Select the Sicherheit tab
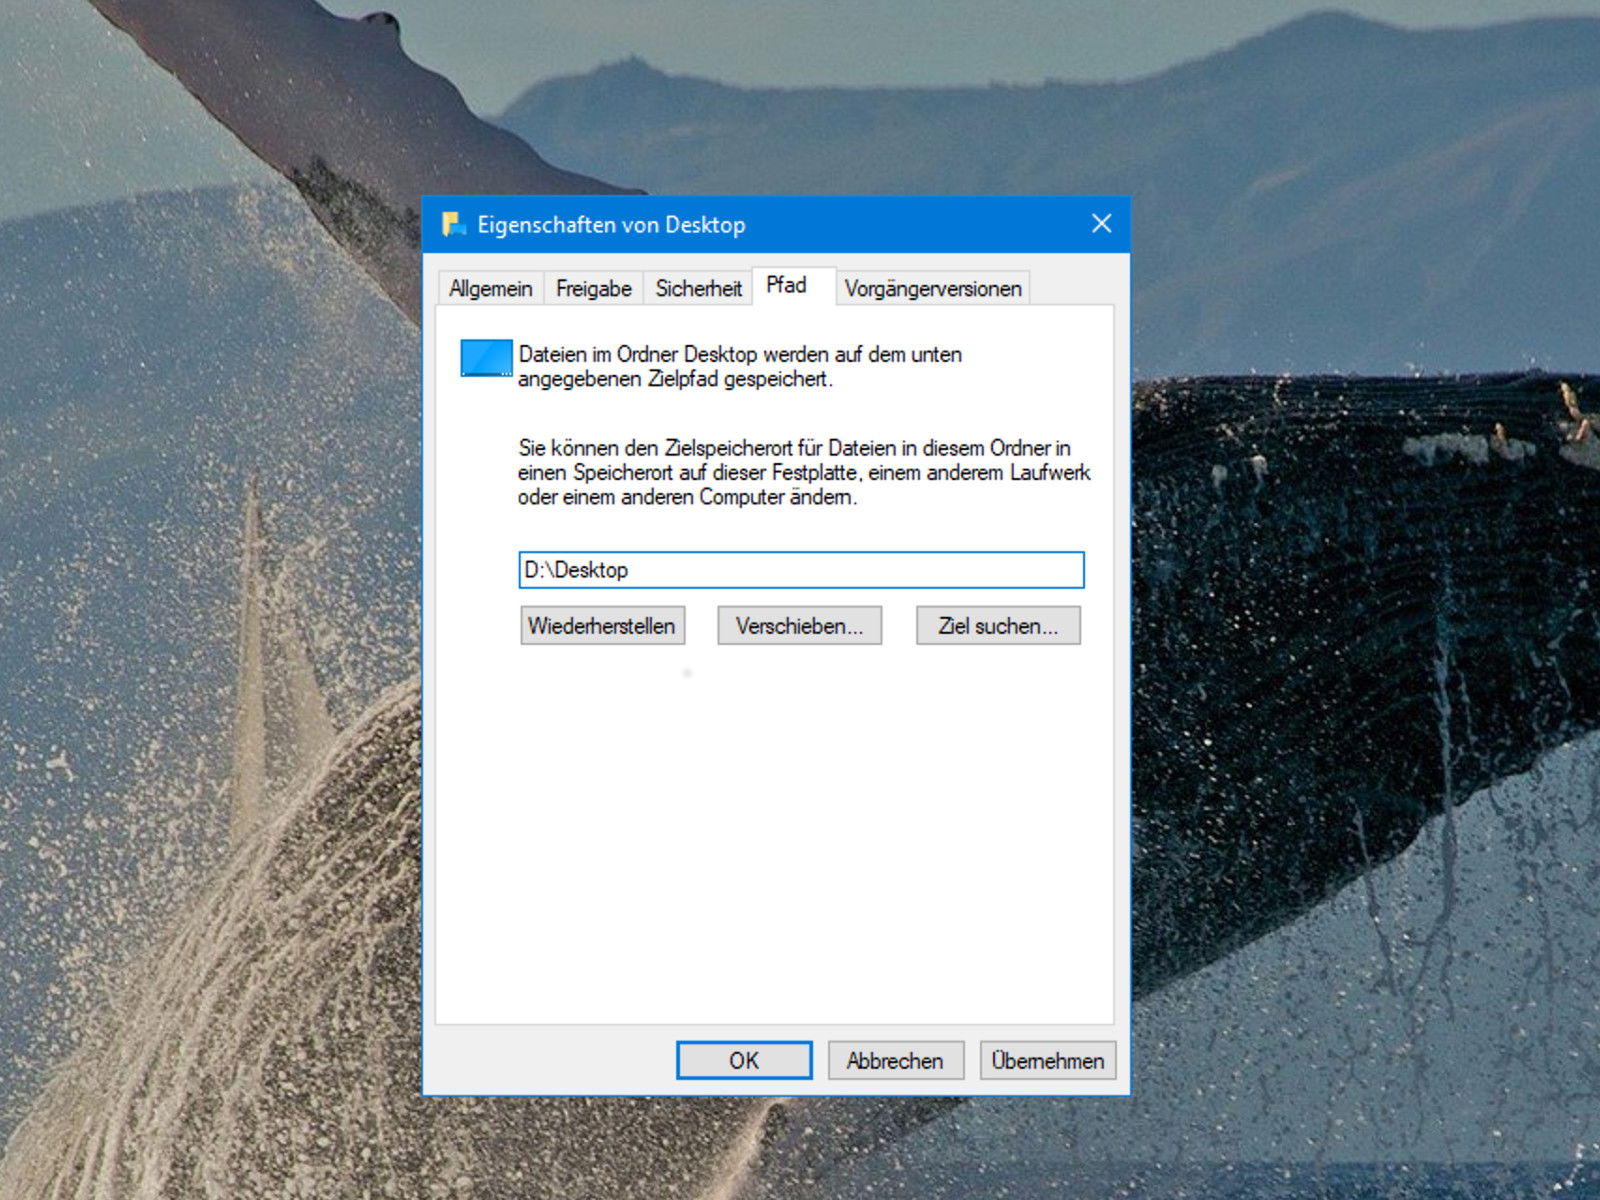This screenshot has height=1200, width=1600. pyautogui.click(x=698, y=288)
